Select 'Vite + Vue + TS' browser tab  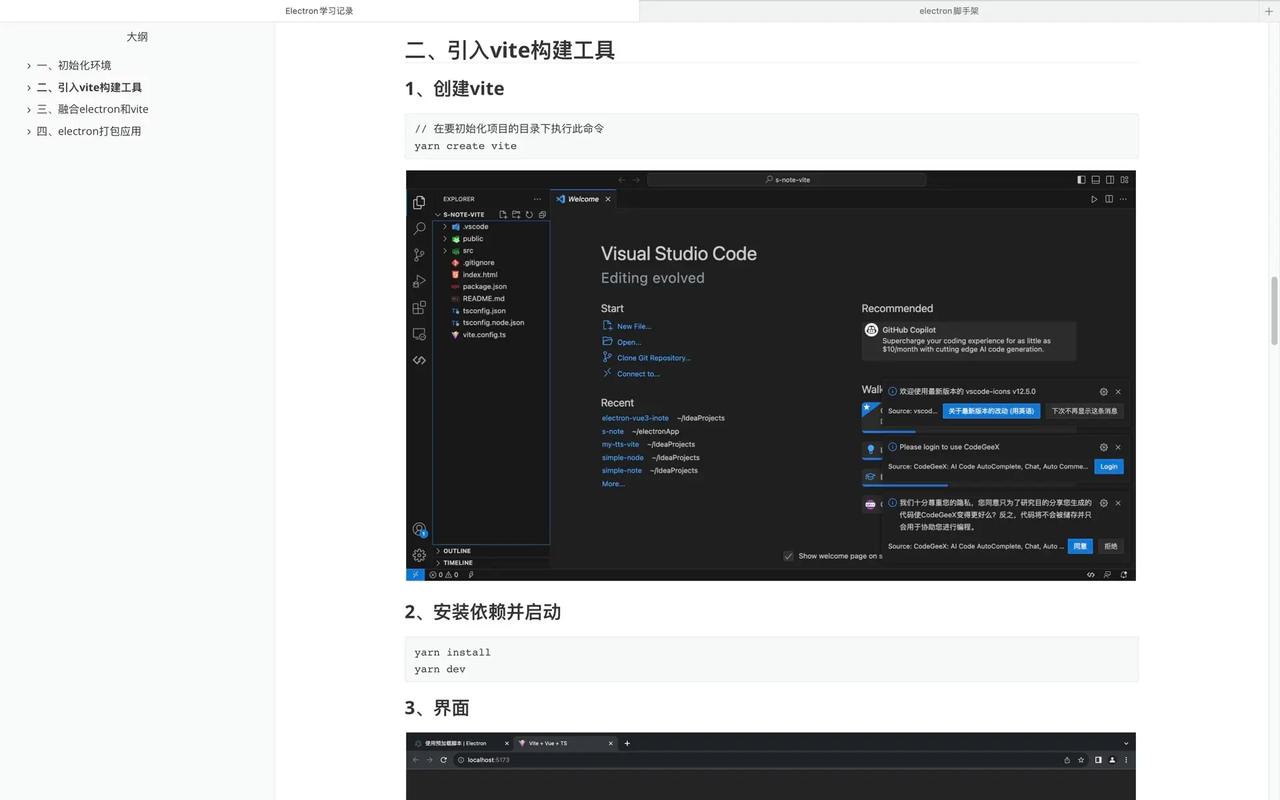point(565,743)
